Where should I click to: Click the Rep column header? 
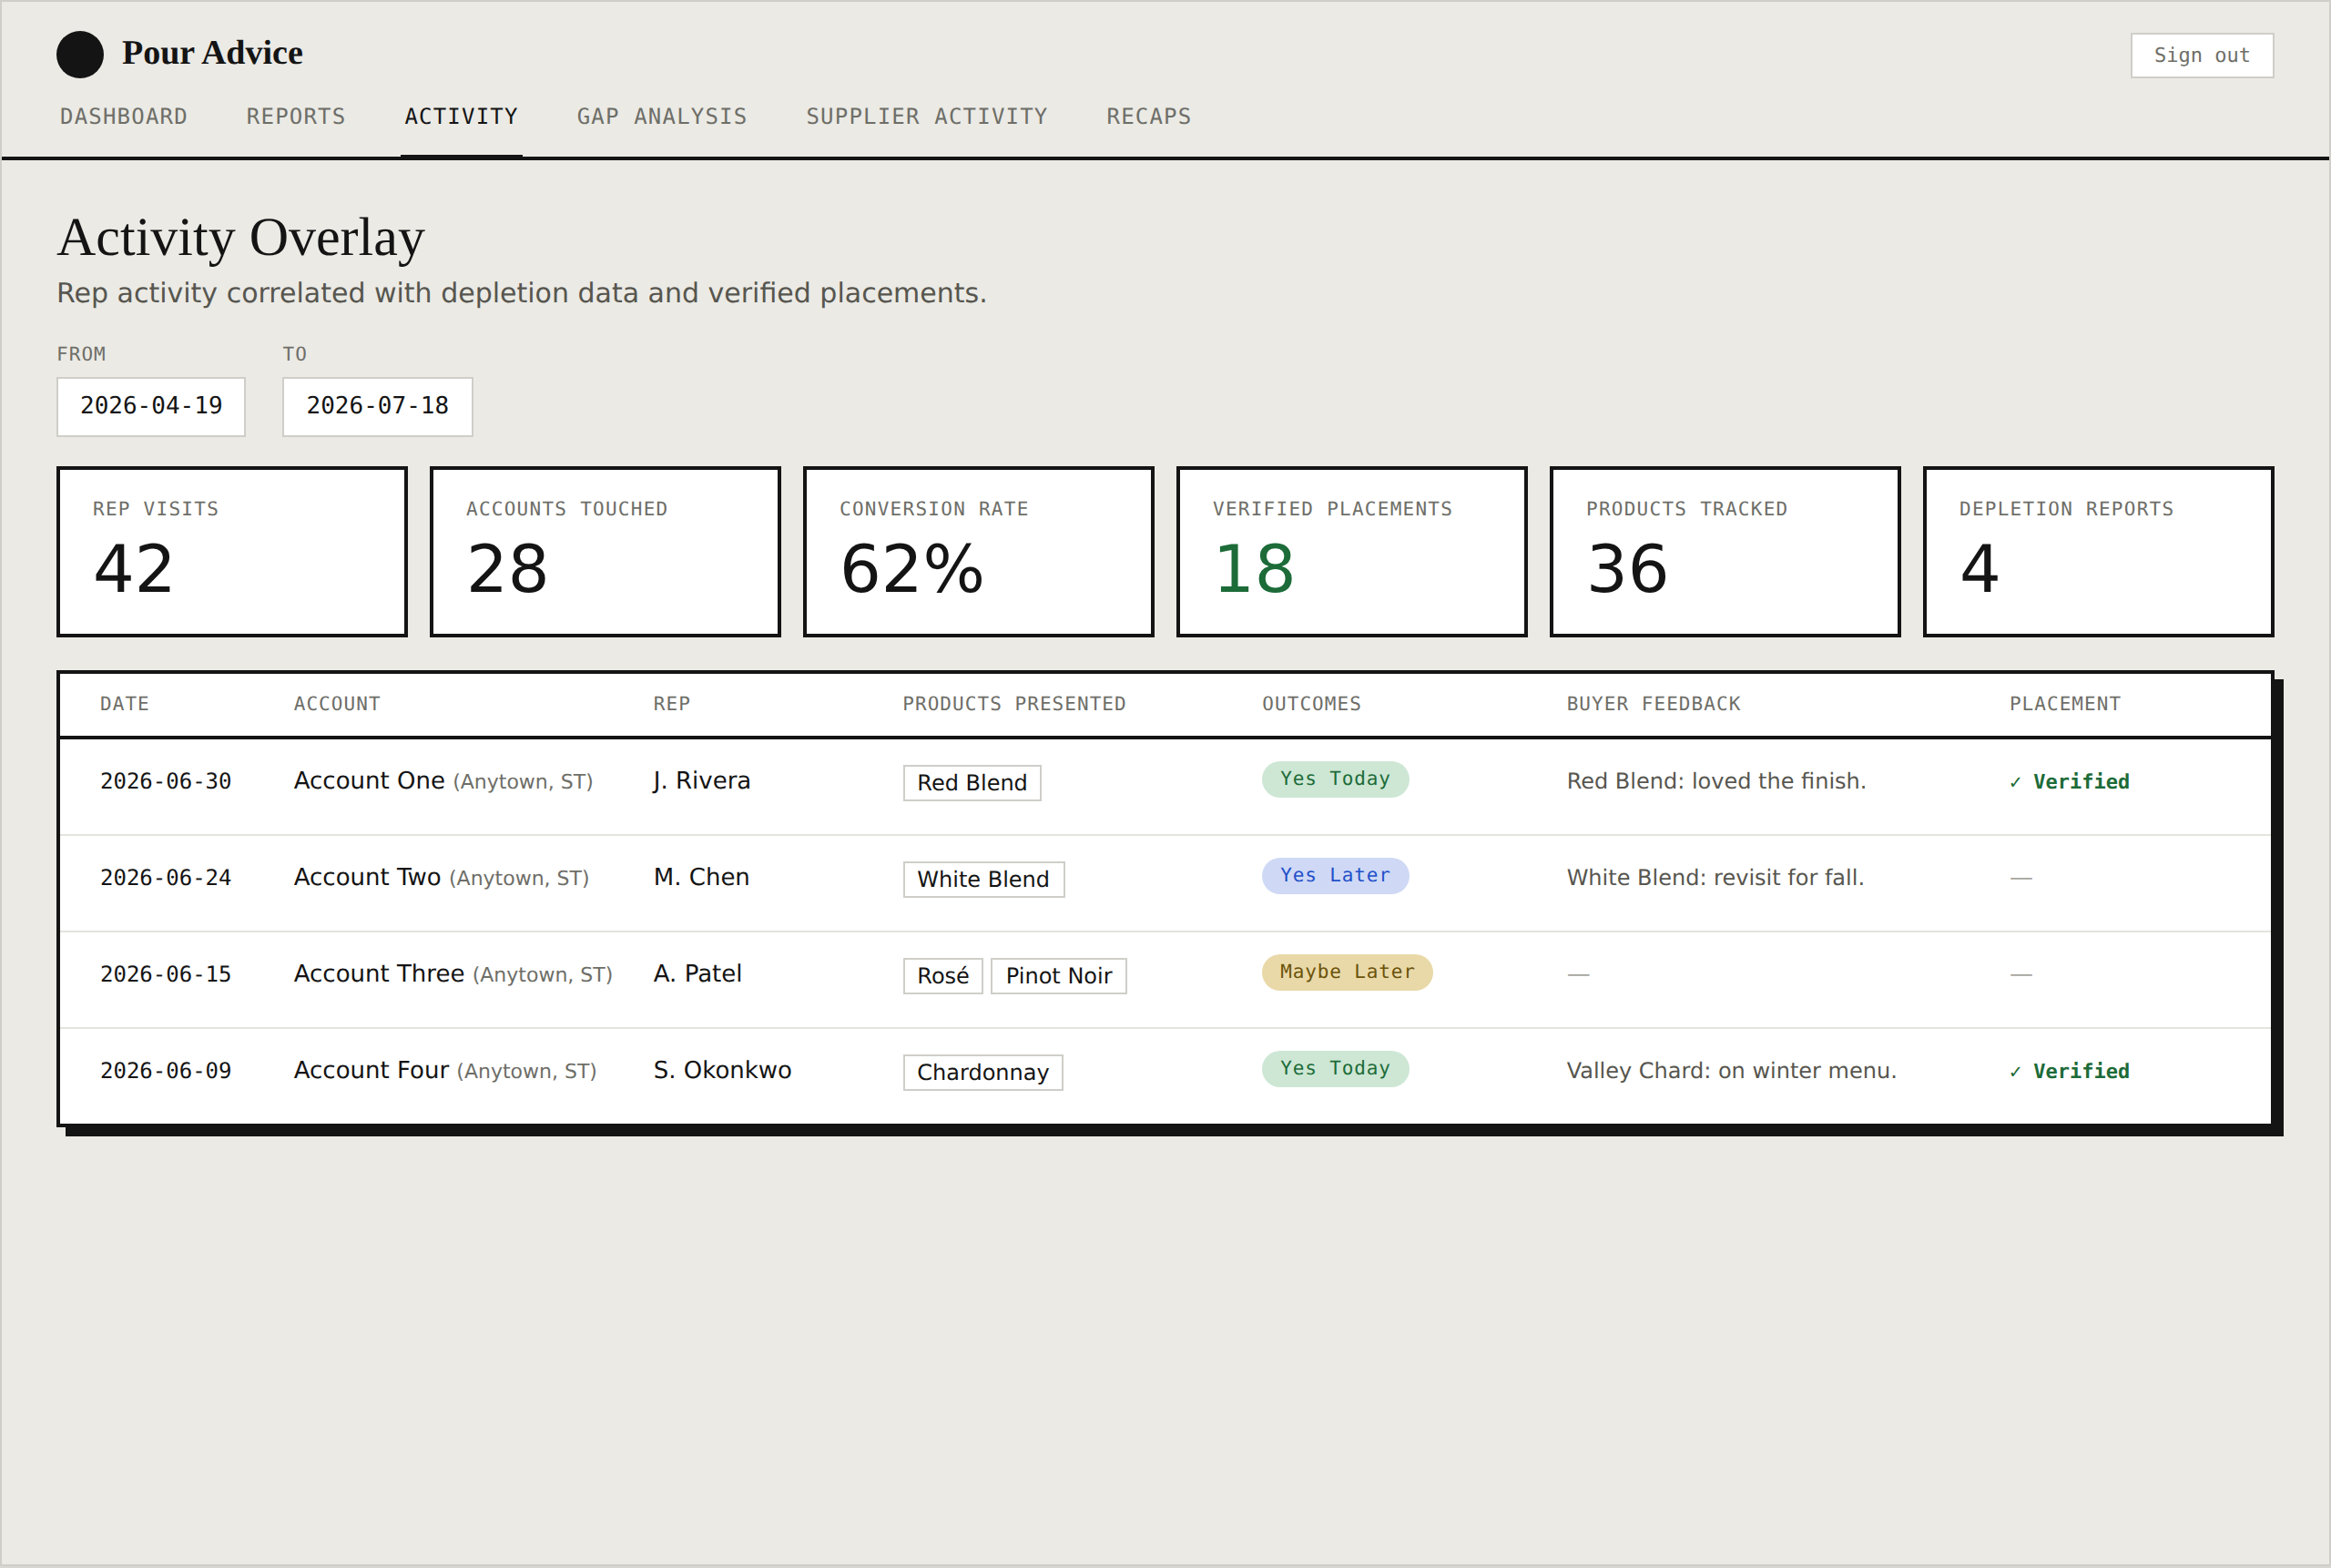click(672, 704)
